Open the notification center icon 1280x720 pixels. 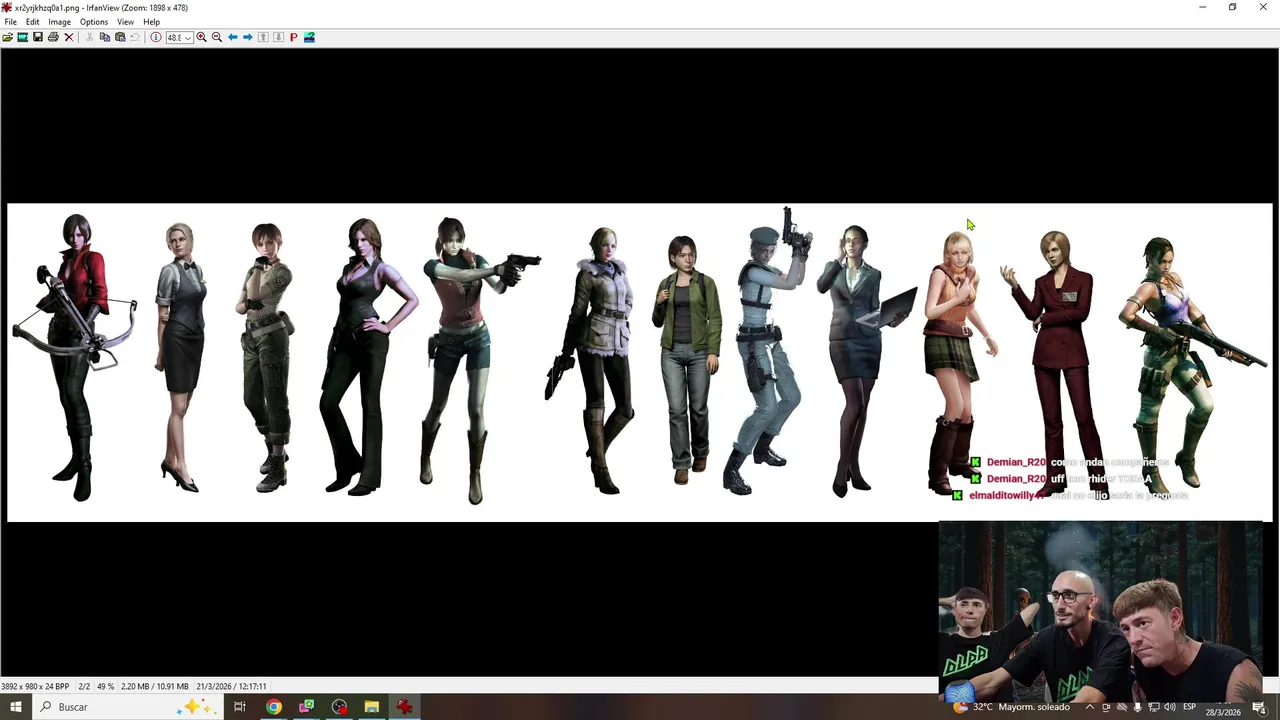click(x=1259, y=707)
